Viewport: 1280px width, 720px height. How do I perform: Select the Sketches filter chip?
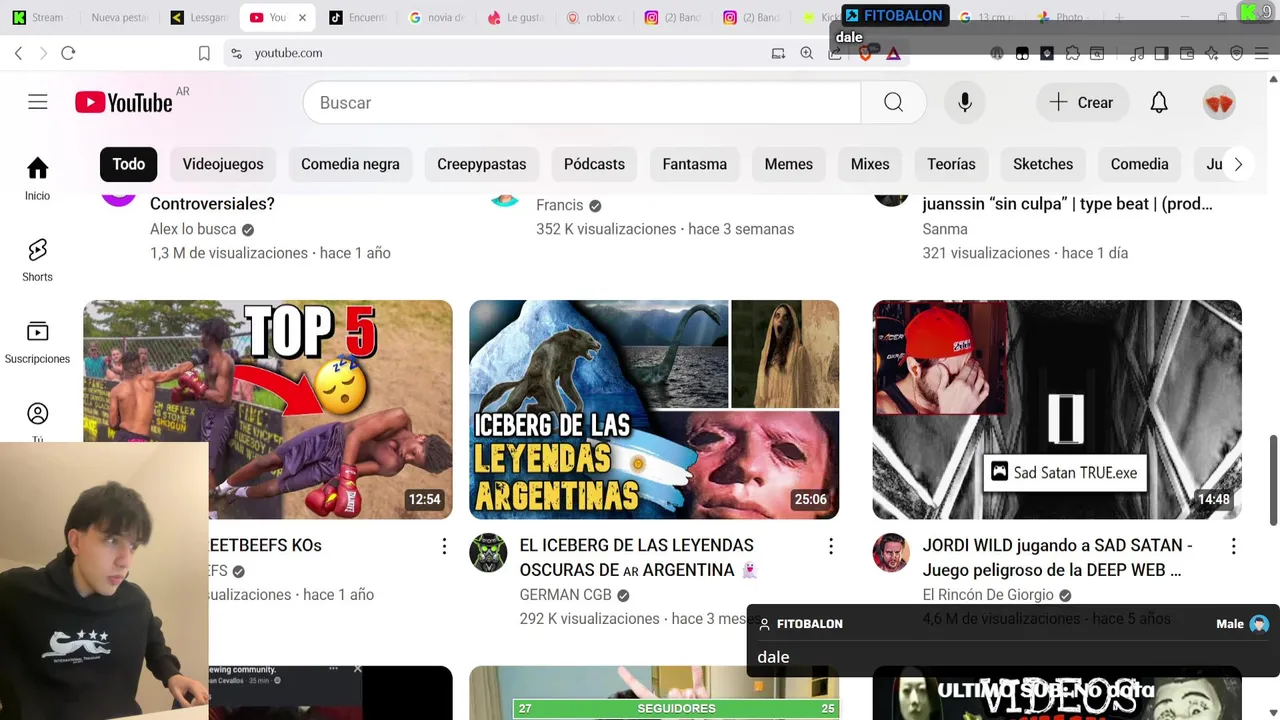pos(1043,164)
